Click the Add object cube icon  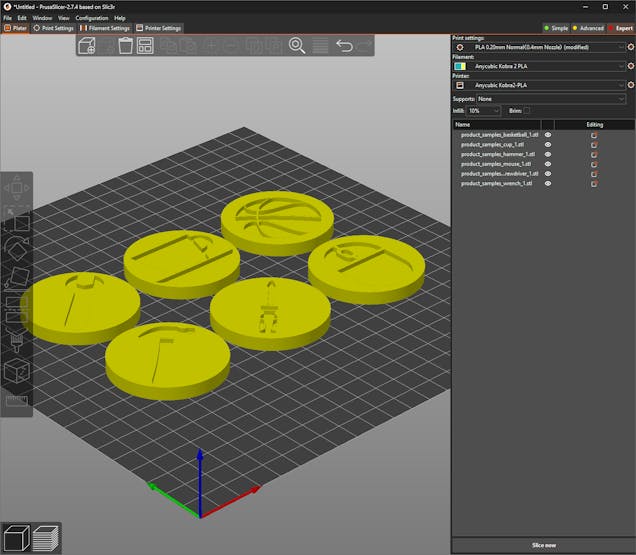pyautogui.click(x=87, y=46)
